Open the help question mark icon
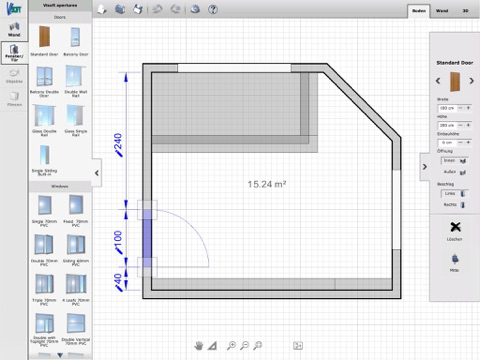This screenshot has width=480, height=360. (x=213, y=9)
